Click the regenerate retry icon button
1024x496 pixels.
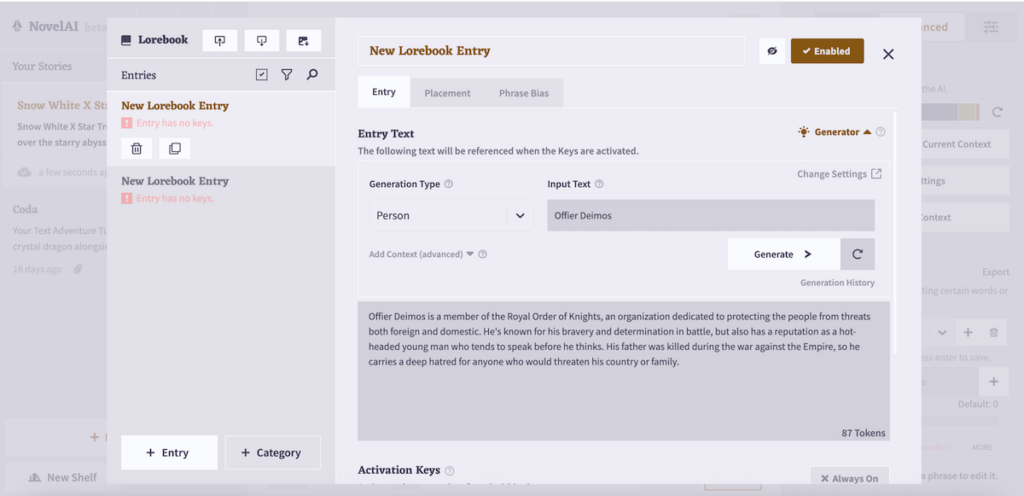point(857,255)
